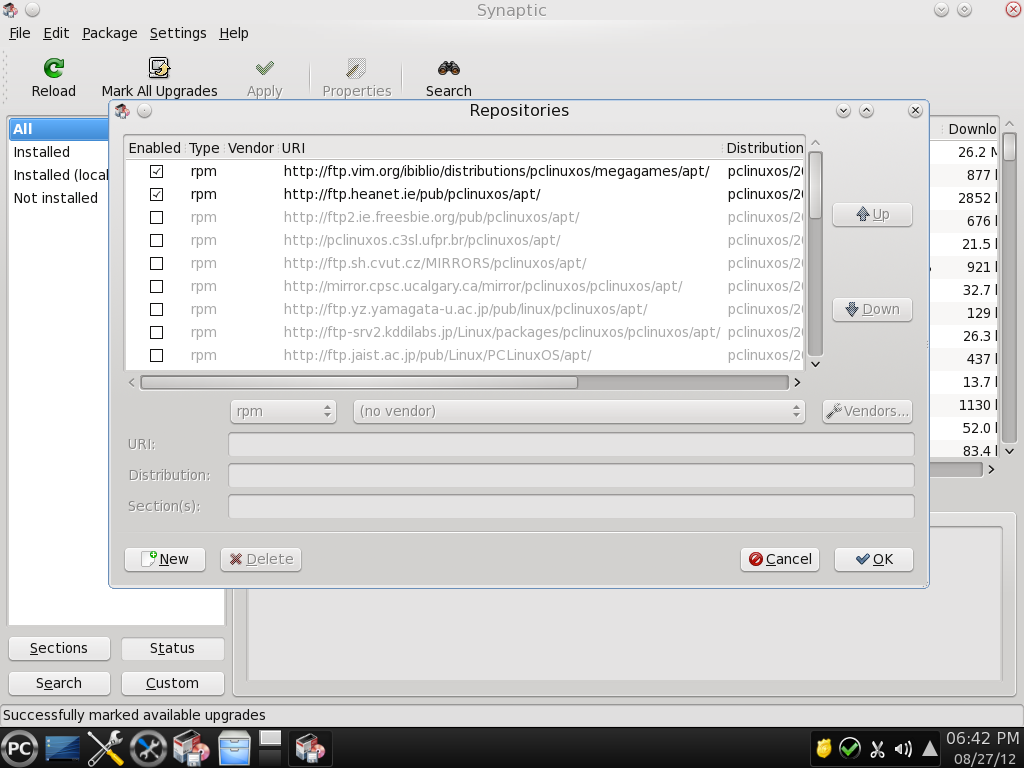Enable the ftp2.ie.freesbie.org repository

click(x=156, y=217)
